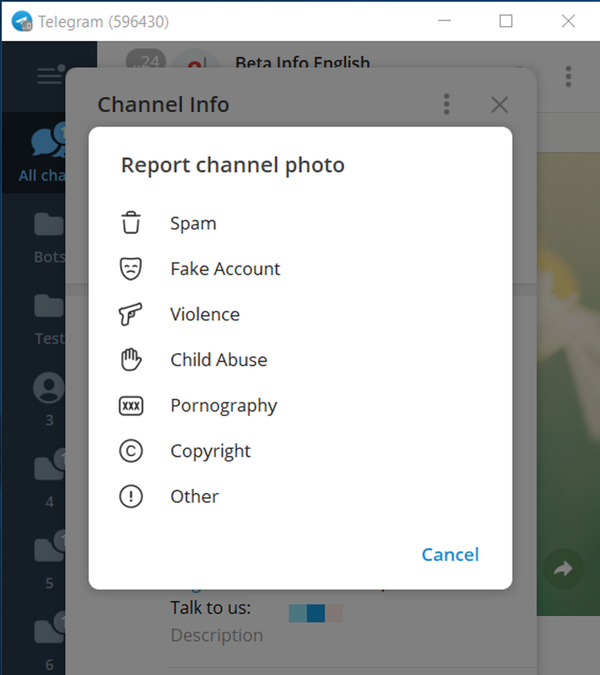Screen dimensions: 600x675
Task: Pick Pornography from the report list
Action: (x=223, y=406)
